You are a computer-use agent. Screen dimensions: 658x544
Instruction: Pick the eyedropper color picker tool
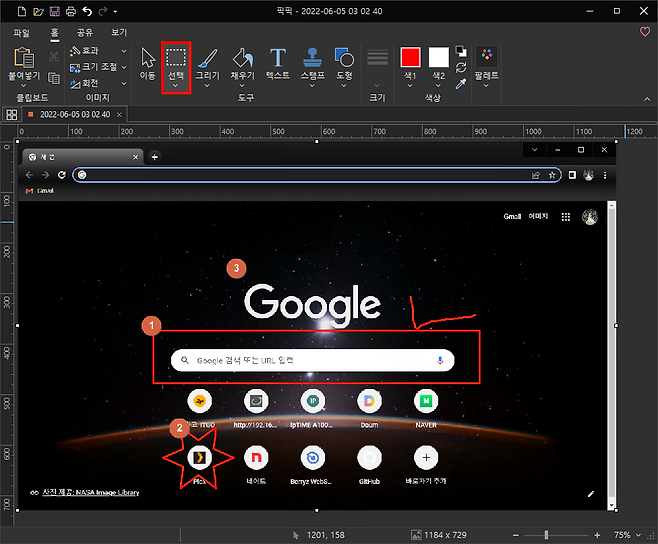461,84
